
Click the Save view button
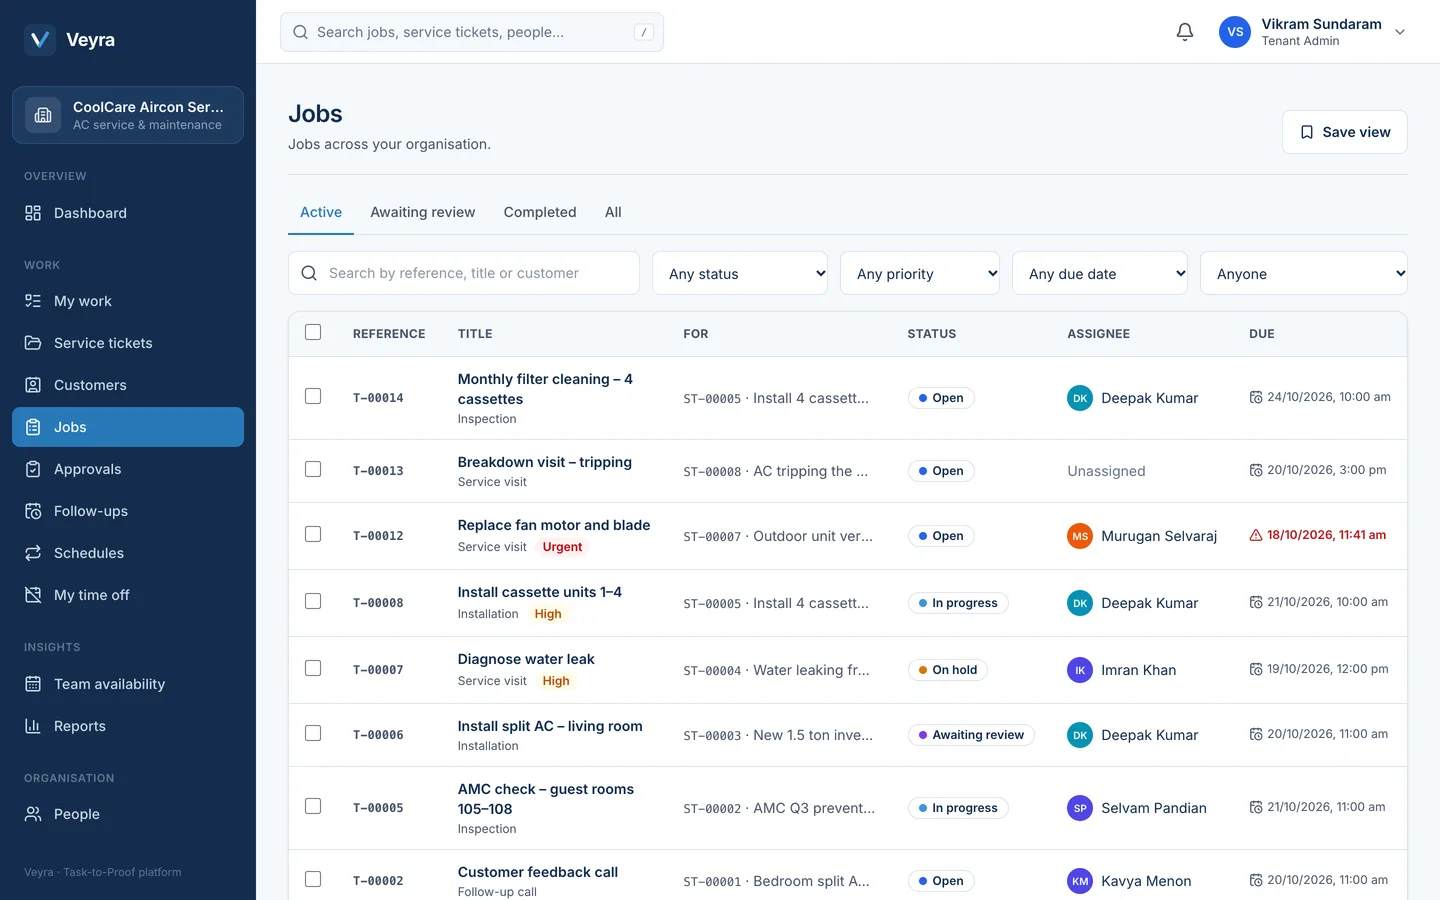click(1345, 132)
